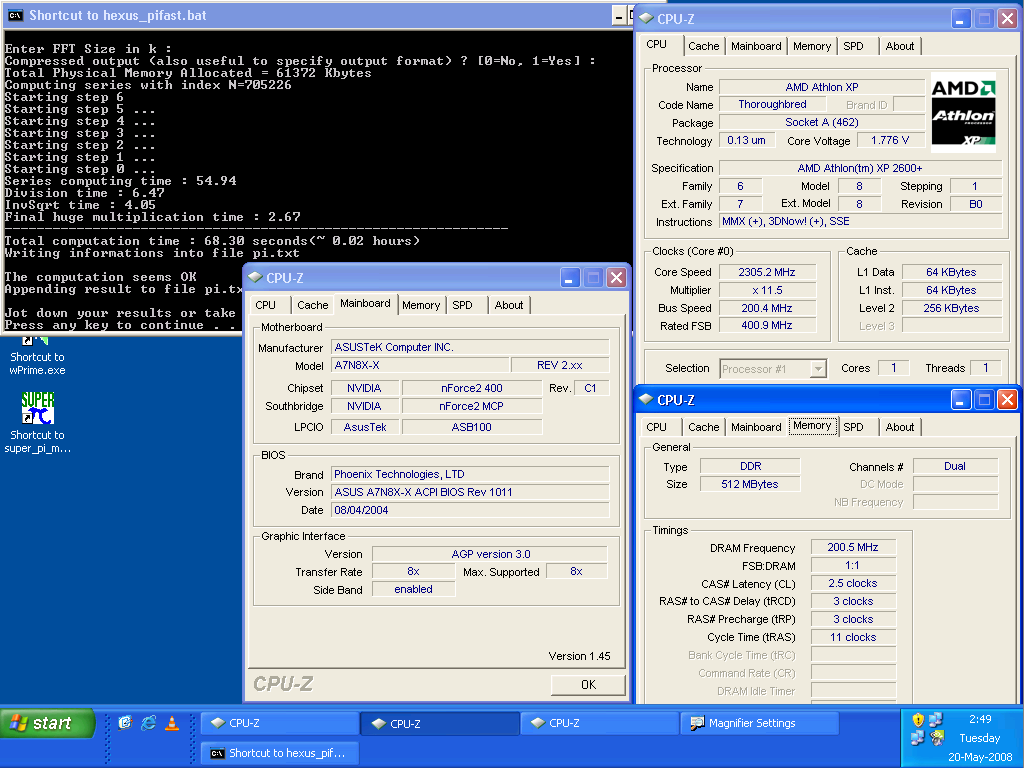Open the Memory tab in the Mainboard CPU-Z window

[421, 305]
